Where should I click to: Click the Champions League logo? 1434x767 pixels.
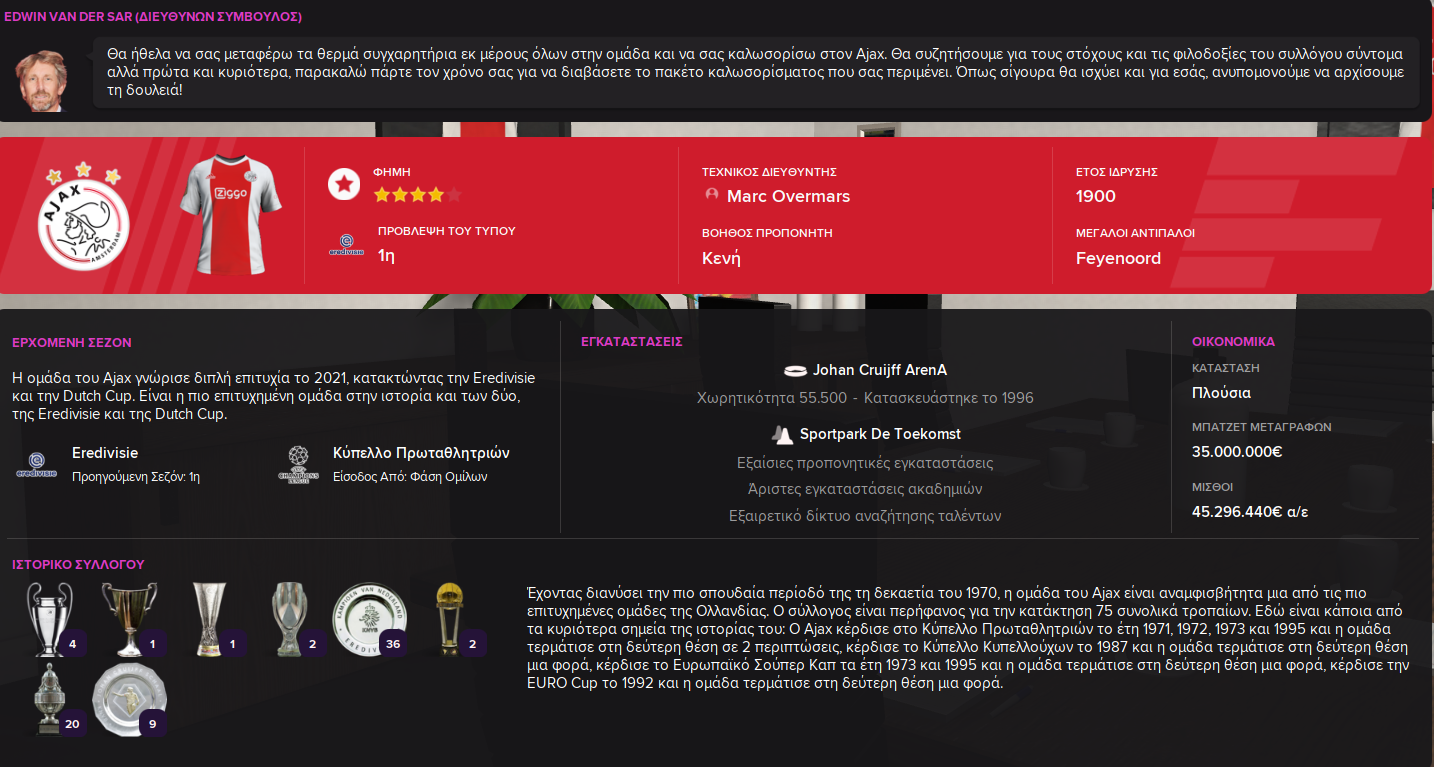(298, 465)
